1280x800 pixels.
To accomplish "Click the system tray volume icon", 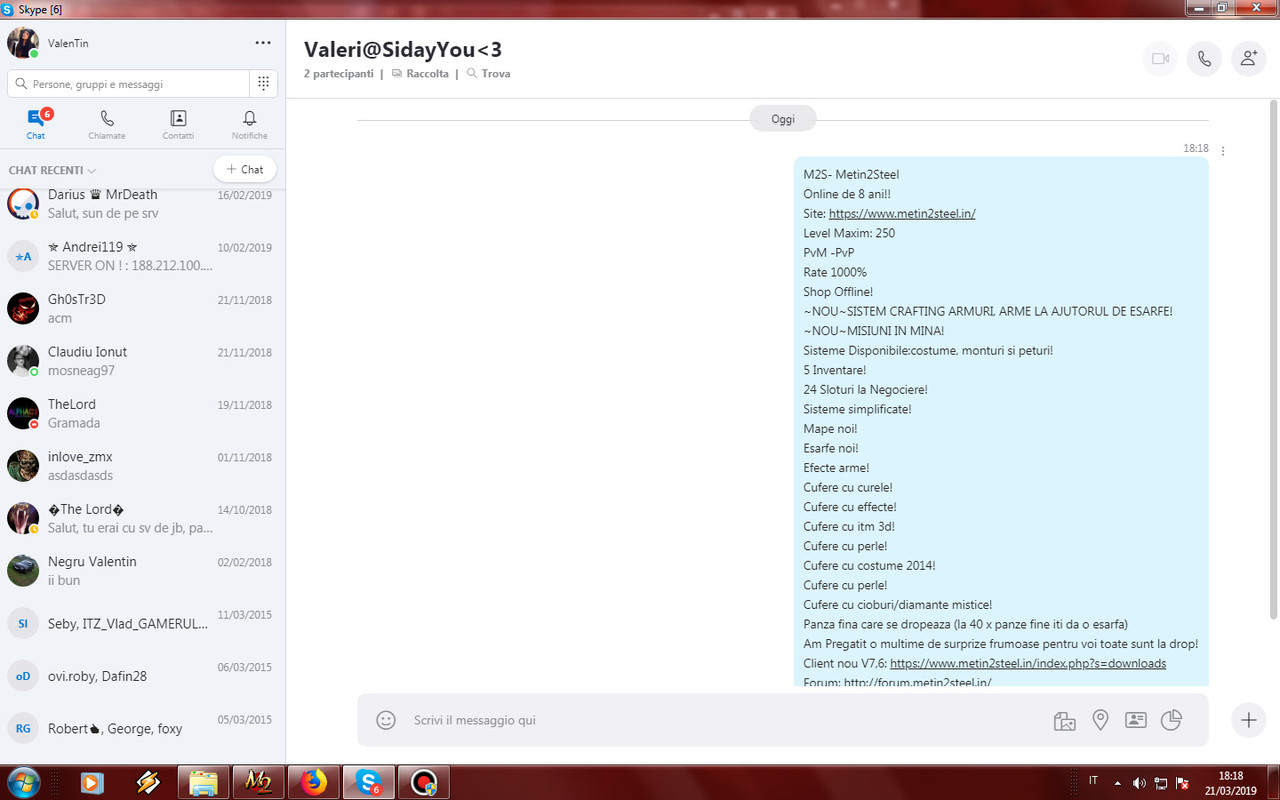I will pyautogui.click(x=1139, y=782).
